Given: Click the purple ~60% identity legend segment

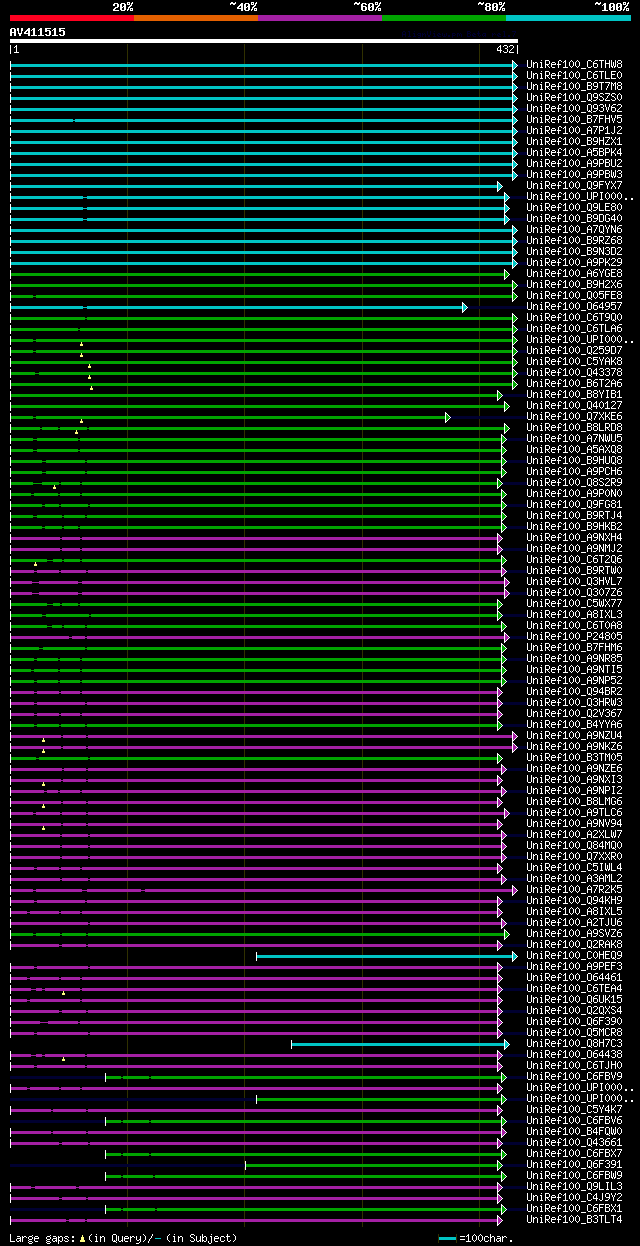Looking at the screenshot, I should (320, 17).
